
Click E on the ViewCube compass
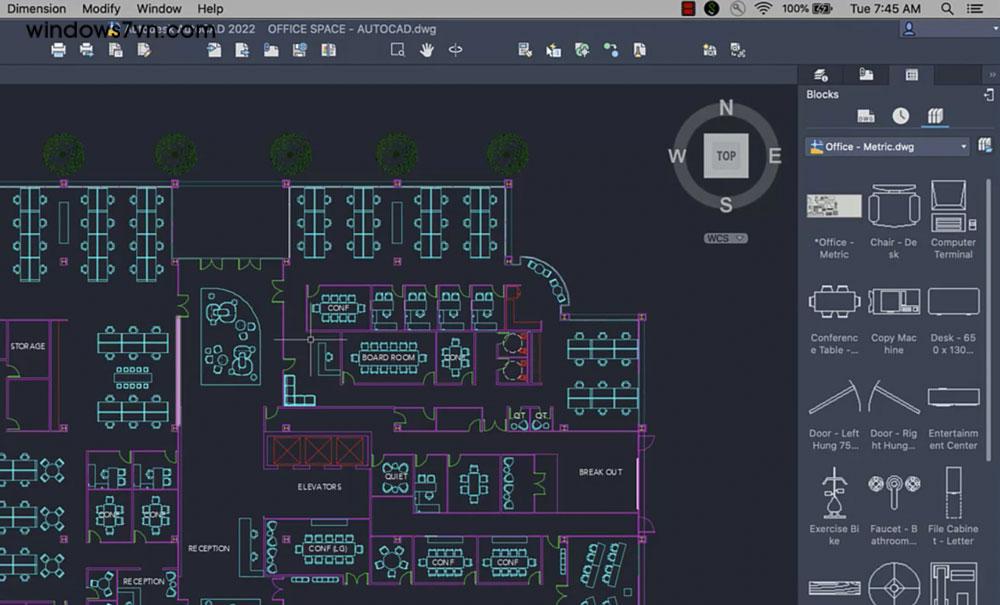point(775,156)
